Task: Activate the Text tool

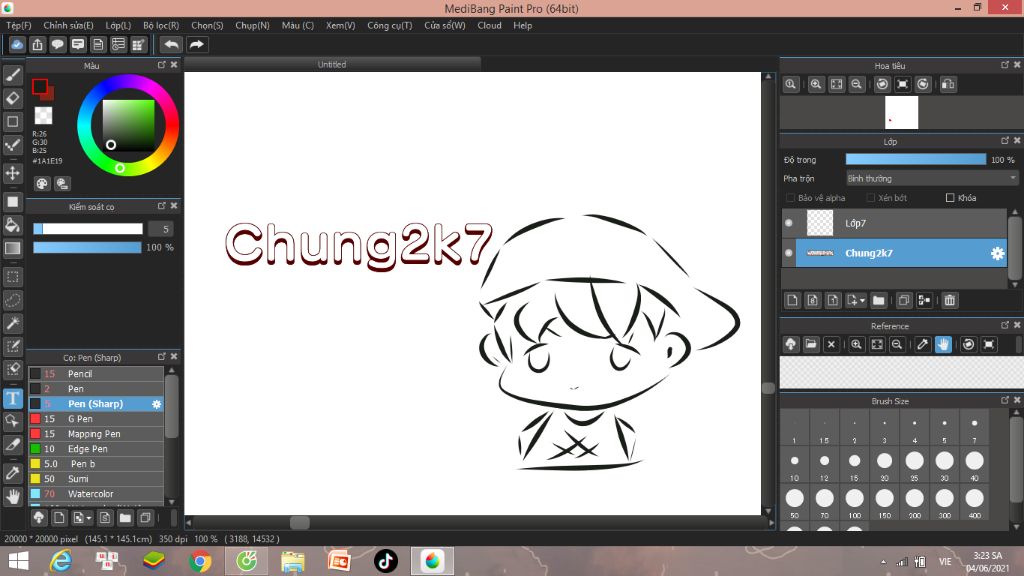Action: coord(12,398)
